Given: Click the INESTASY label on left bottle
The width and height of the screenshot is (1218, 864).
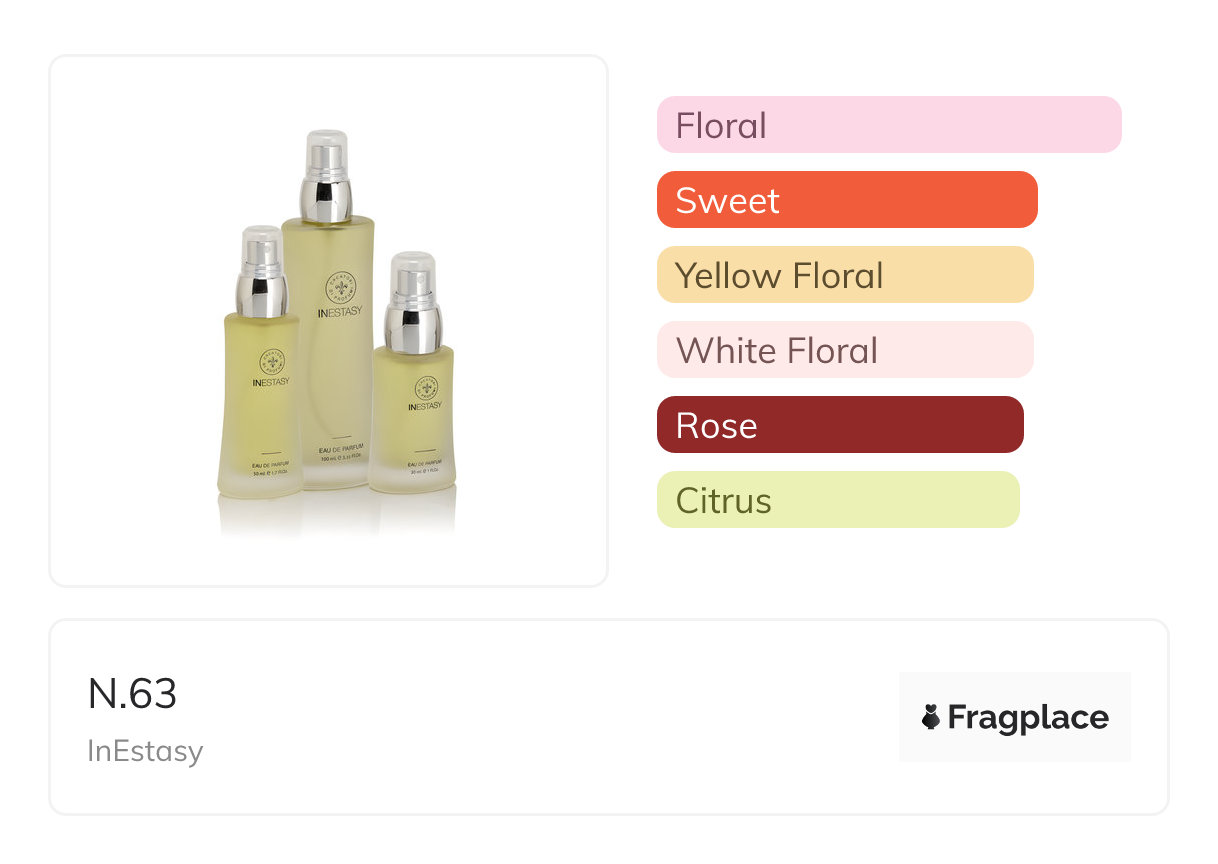Looking at the screenshot, I should tap(270, 382).
